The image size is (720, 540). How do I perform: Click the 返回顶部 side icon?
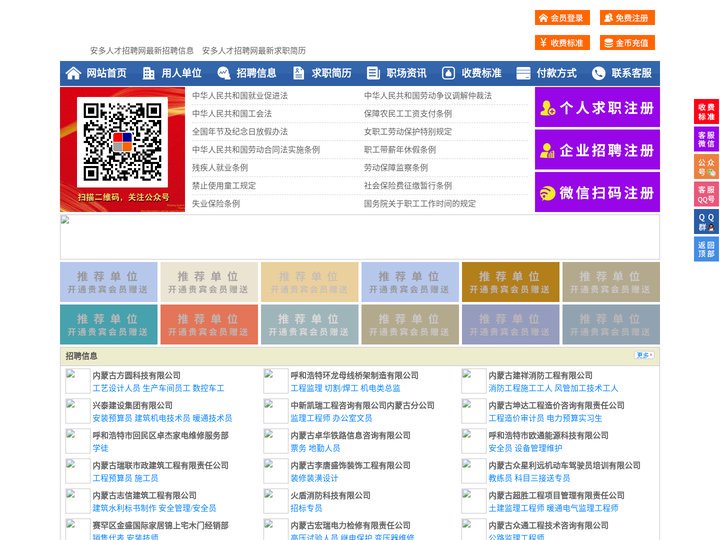(x=706, y=249)
